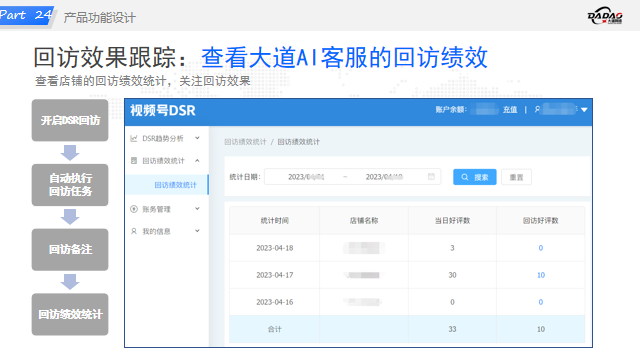Click the calendar icon in date range

pos(431,176)
